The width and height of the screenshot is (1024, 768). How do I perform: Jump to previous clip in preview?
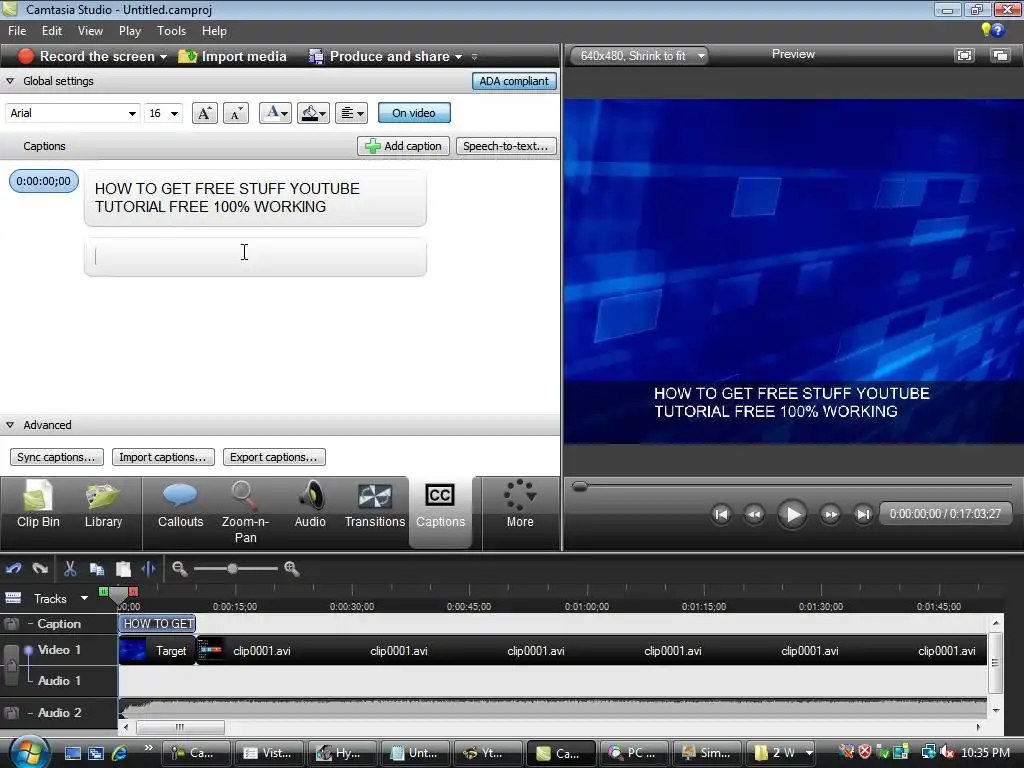[721, 515]
